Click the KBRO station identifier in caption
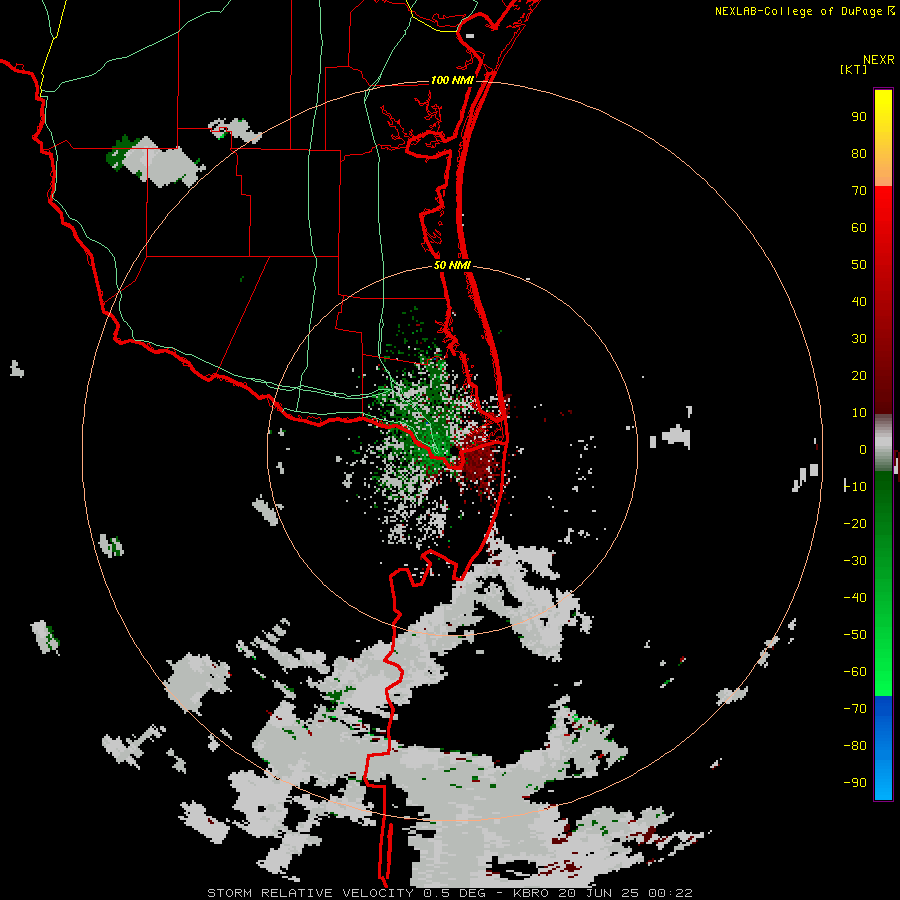The height and width of the screenshot is (900, 900). pos(531,893)
